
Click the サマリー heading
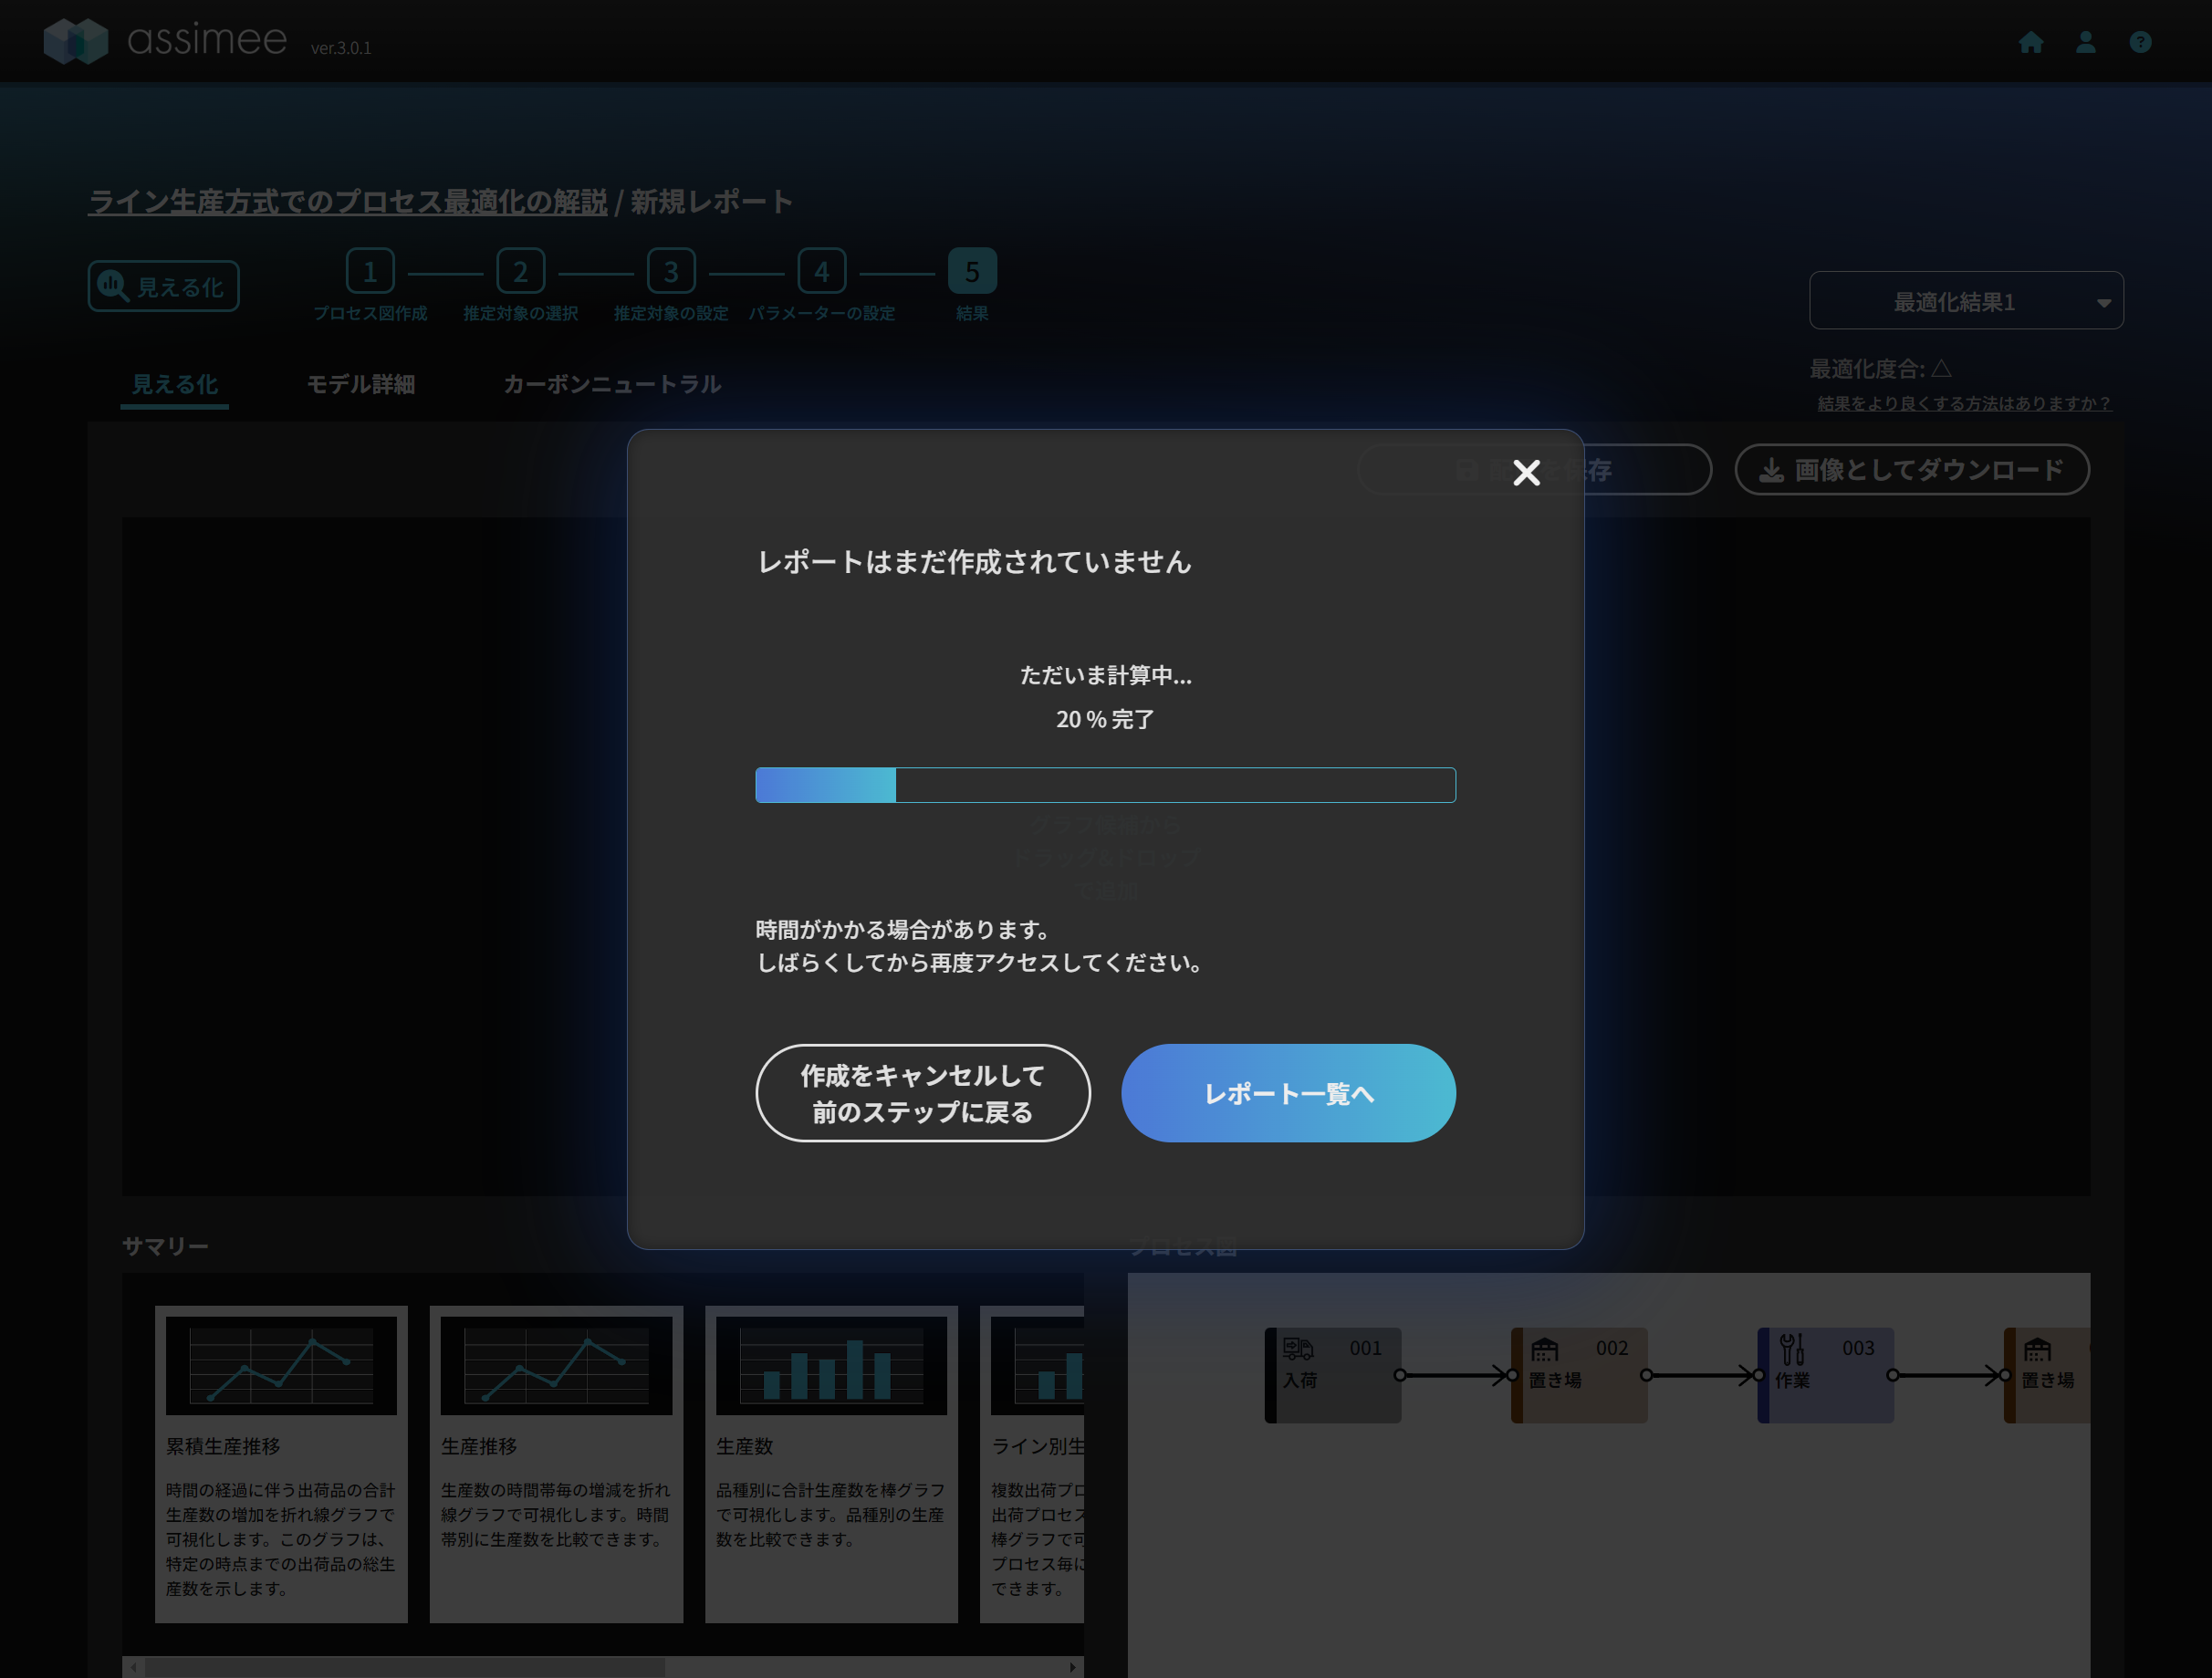coord(165,1246)
